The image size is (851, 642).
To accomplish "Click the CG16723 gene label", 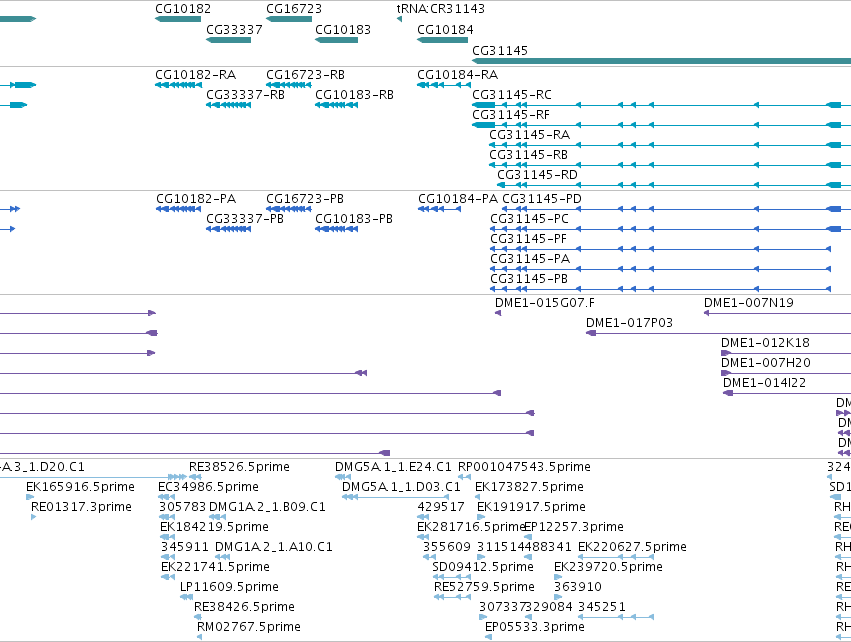I will pos(294,9).
